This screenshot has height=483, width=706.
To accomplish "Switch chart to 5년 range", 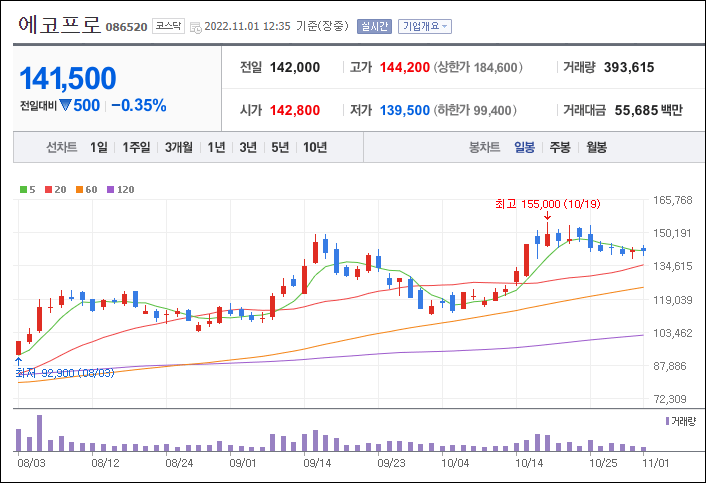I will 280,147.
